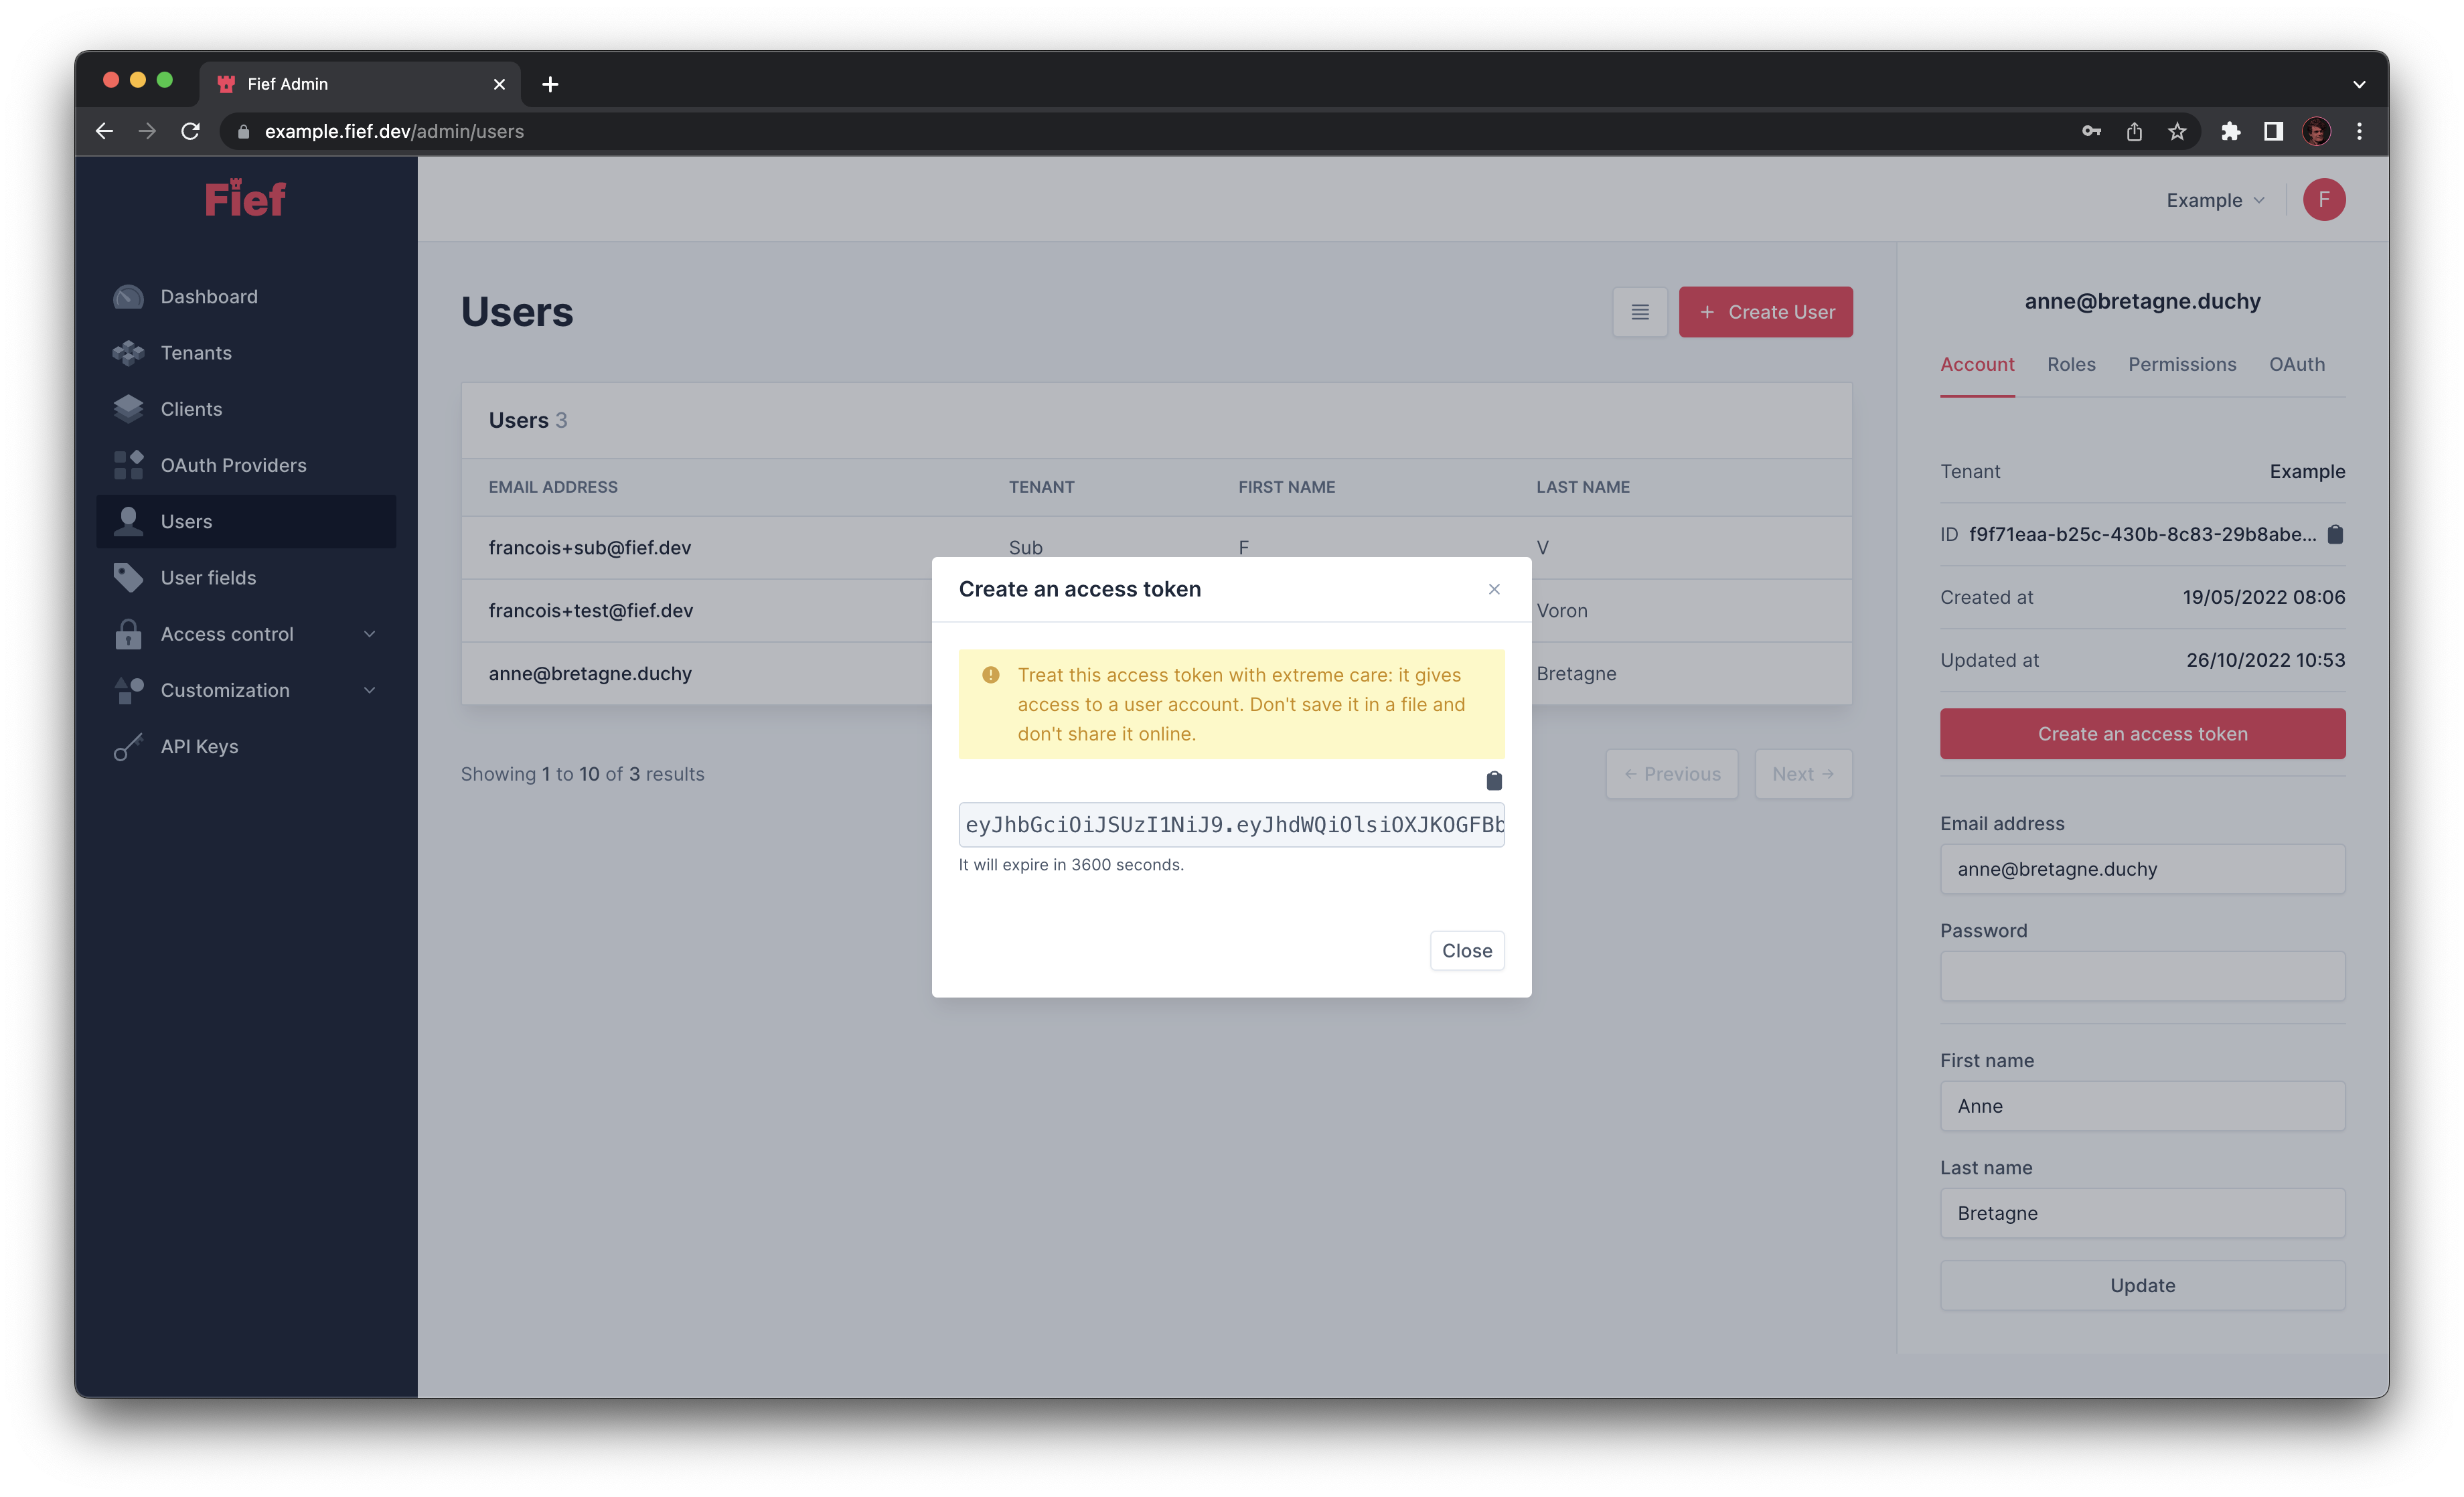Screen dimensions: 2464x1497
Task: Select the API Keys key icon
Action: point(128,746)
